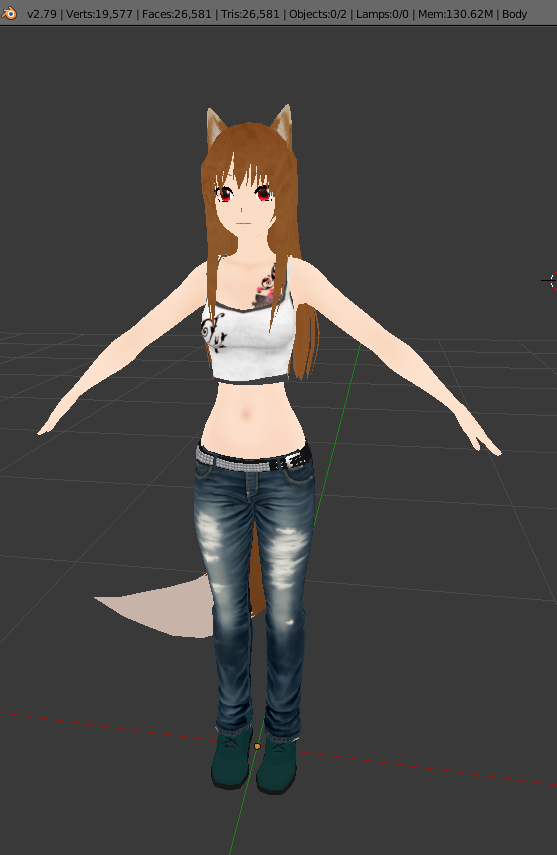This screenshot has width=557, height=855.
Task: Select the orange object origin dot between shoes
Action: (x=257, y=746)
